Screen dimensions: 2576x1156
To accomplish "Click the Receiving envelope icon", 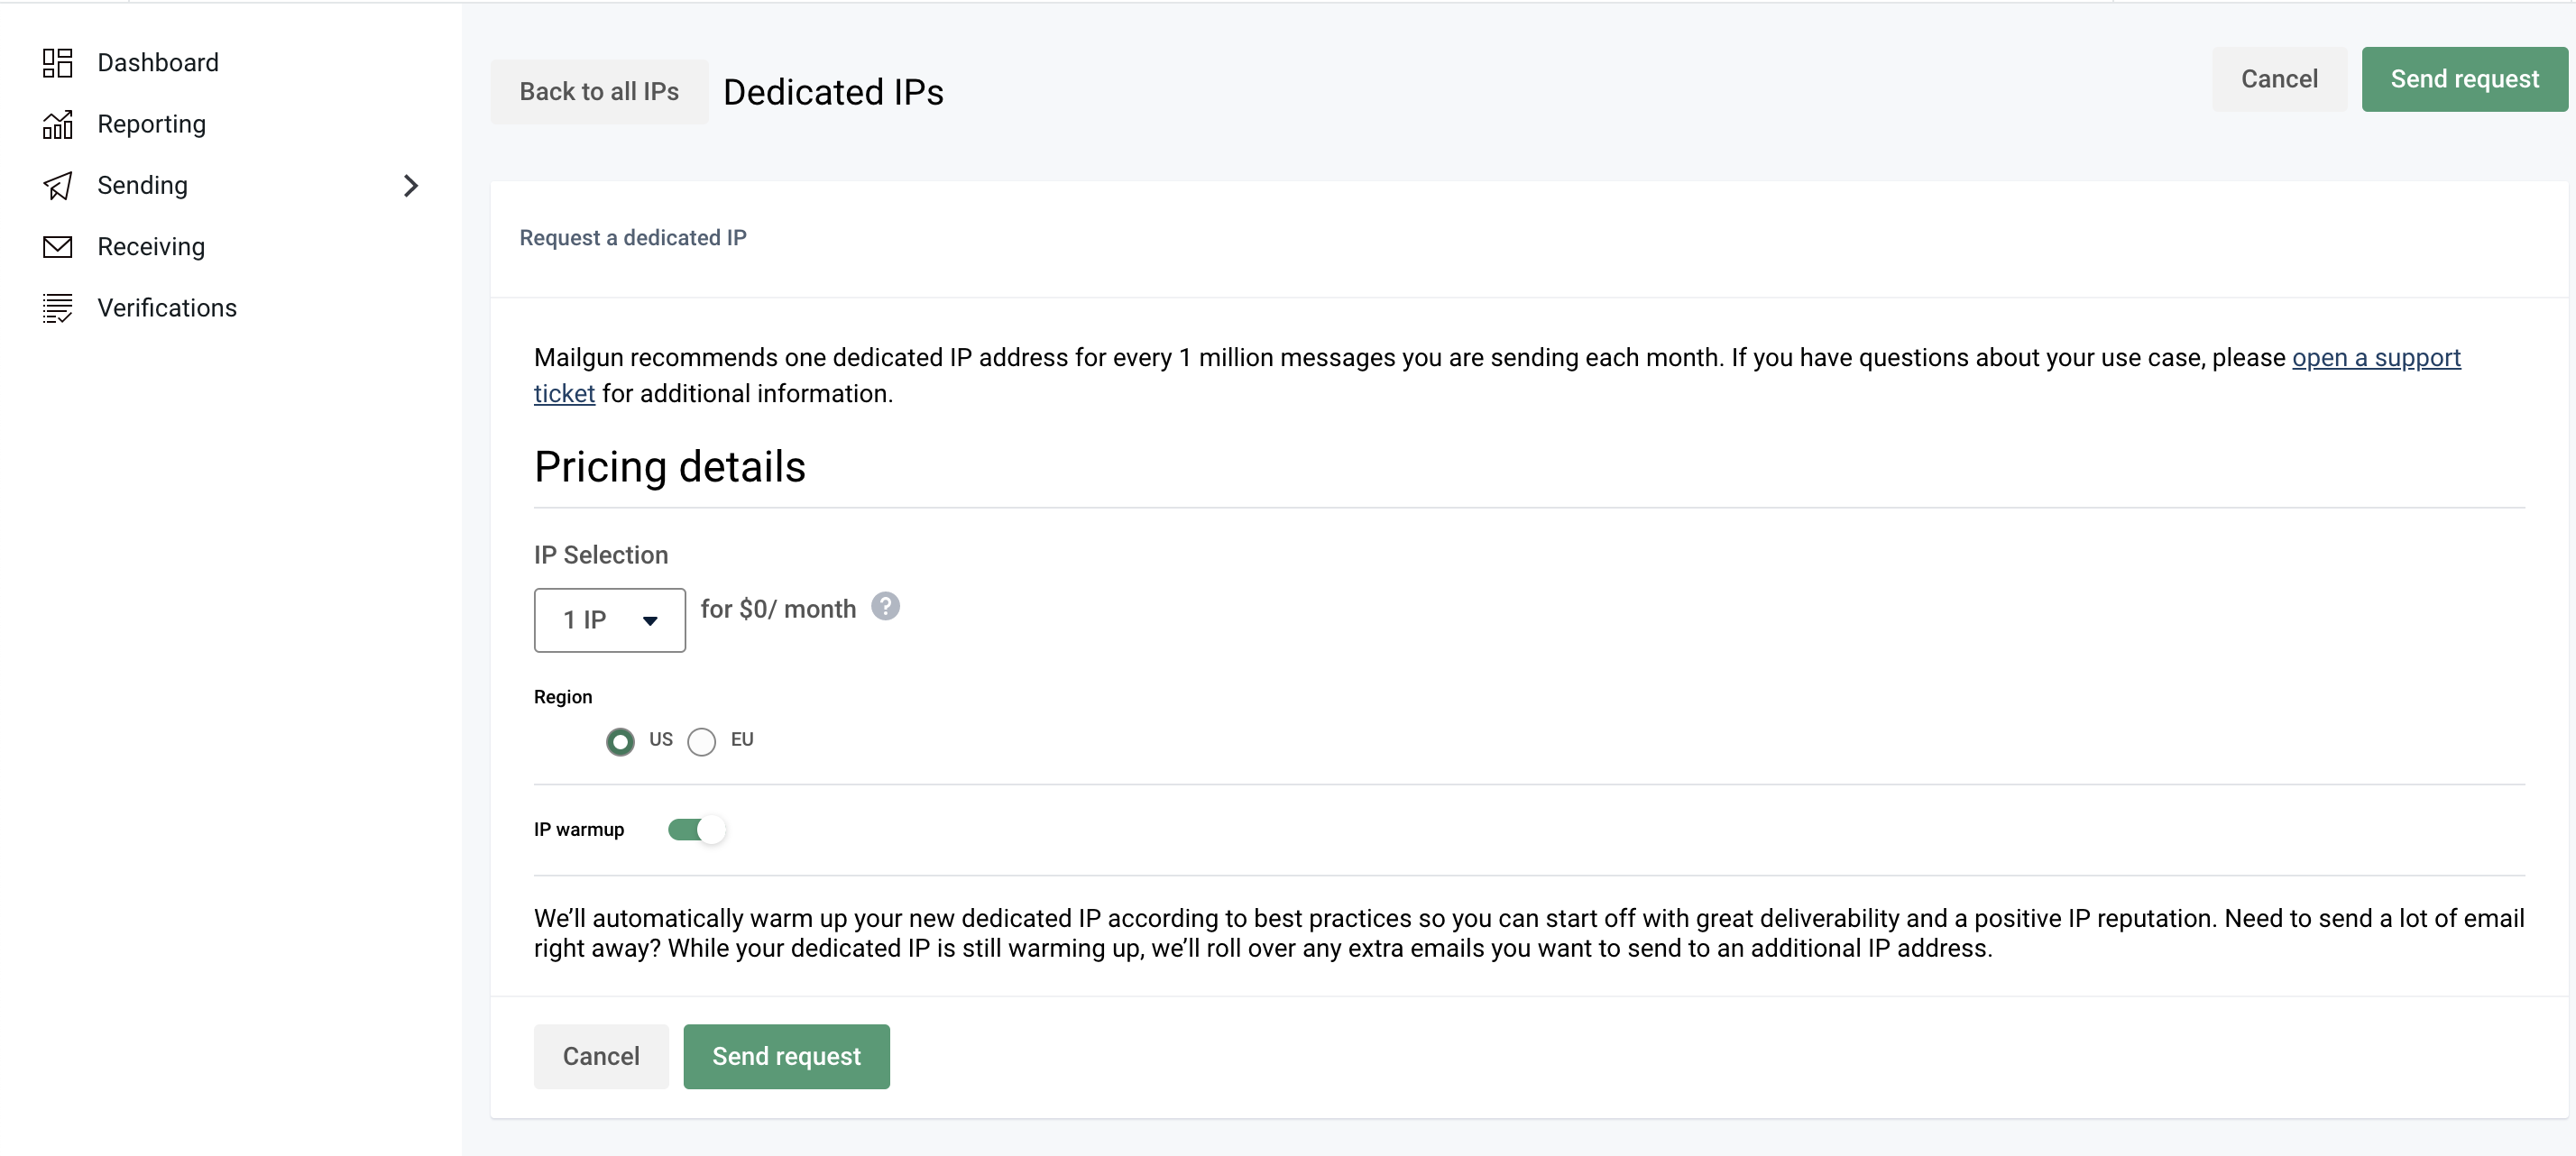I will coord(57,247).
